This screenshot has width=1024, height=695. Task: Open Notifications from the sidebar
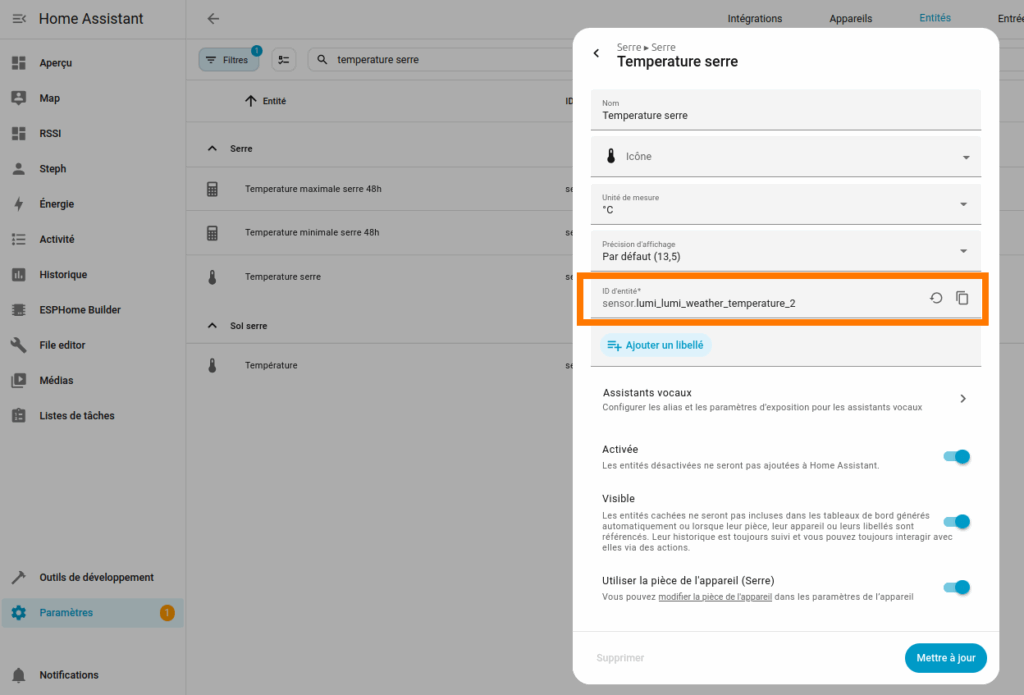[x=68, y=675]
